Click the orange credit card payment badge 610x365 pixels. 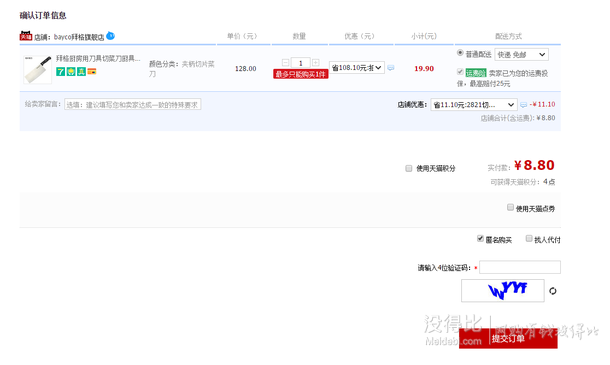coord(92,71)
